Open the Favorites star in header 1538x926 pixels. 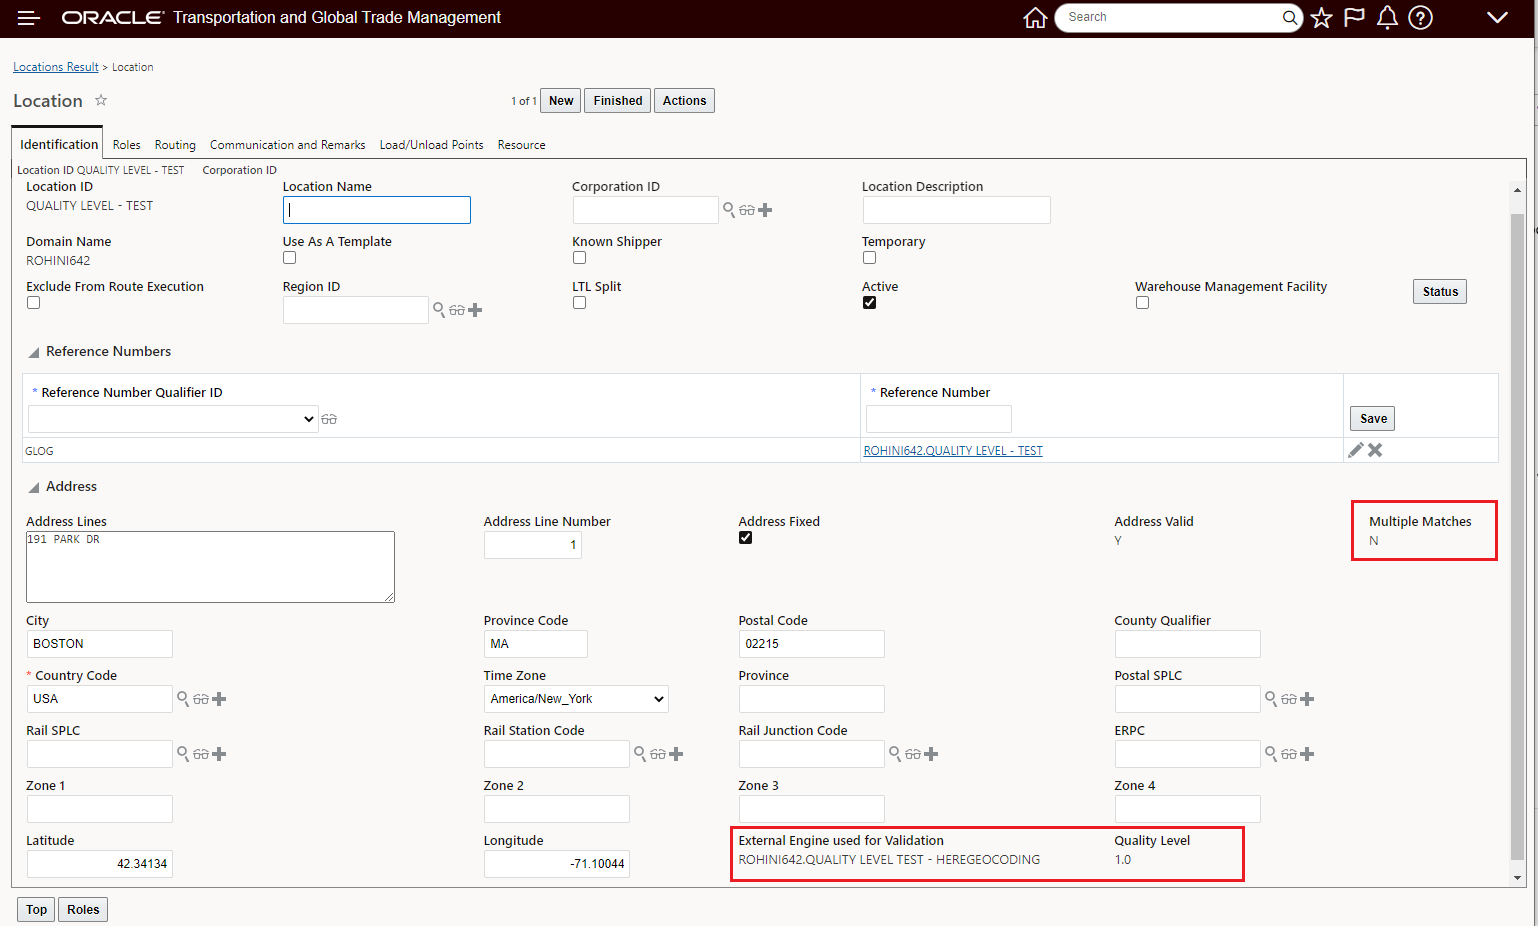pos(1321,18)
